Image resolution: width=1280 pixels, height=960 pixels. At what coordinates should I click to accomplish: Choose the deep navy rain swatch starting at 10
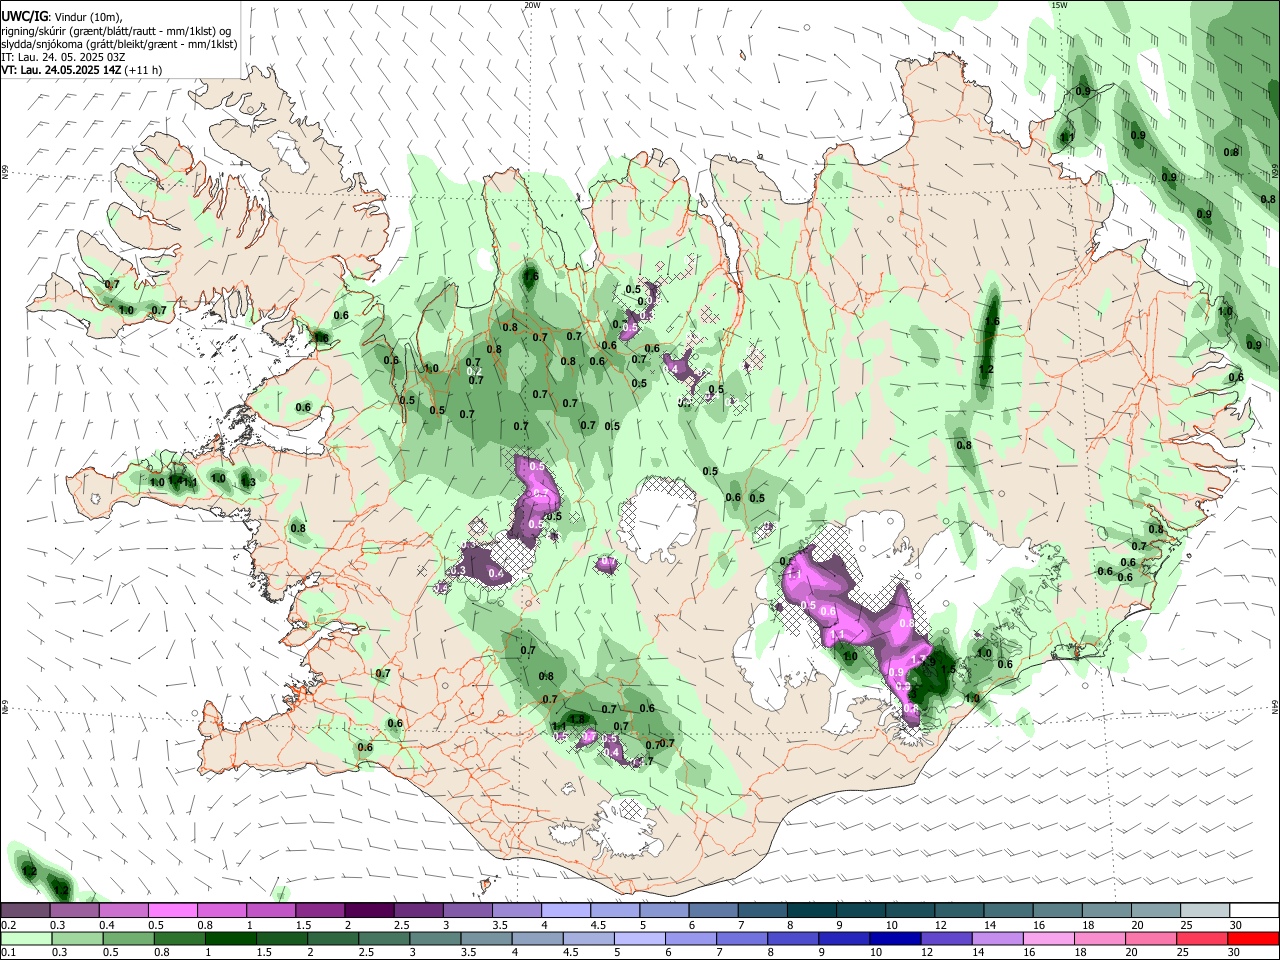point(893,938)
